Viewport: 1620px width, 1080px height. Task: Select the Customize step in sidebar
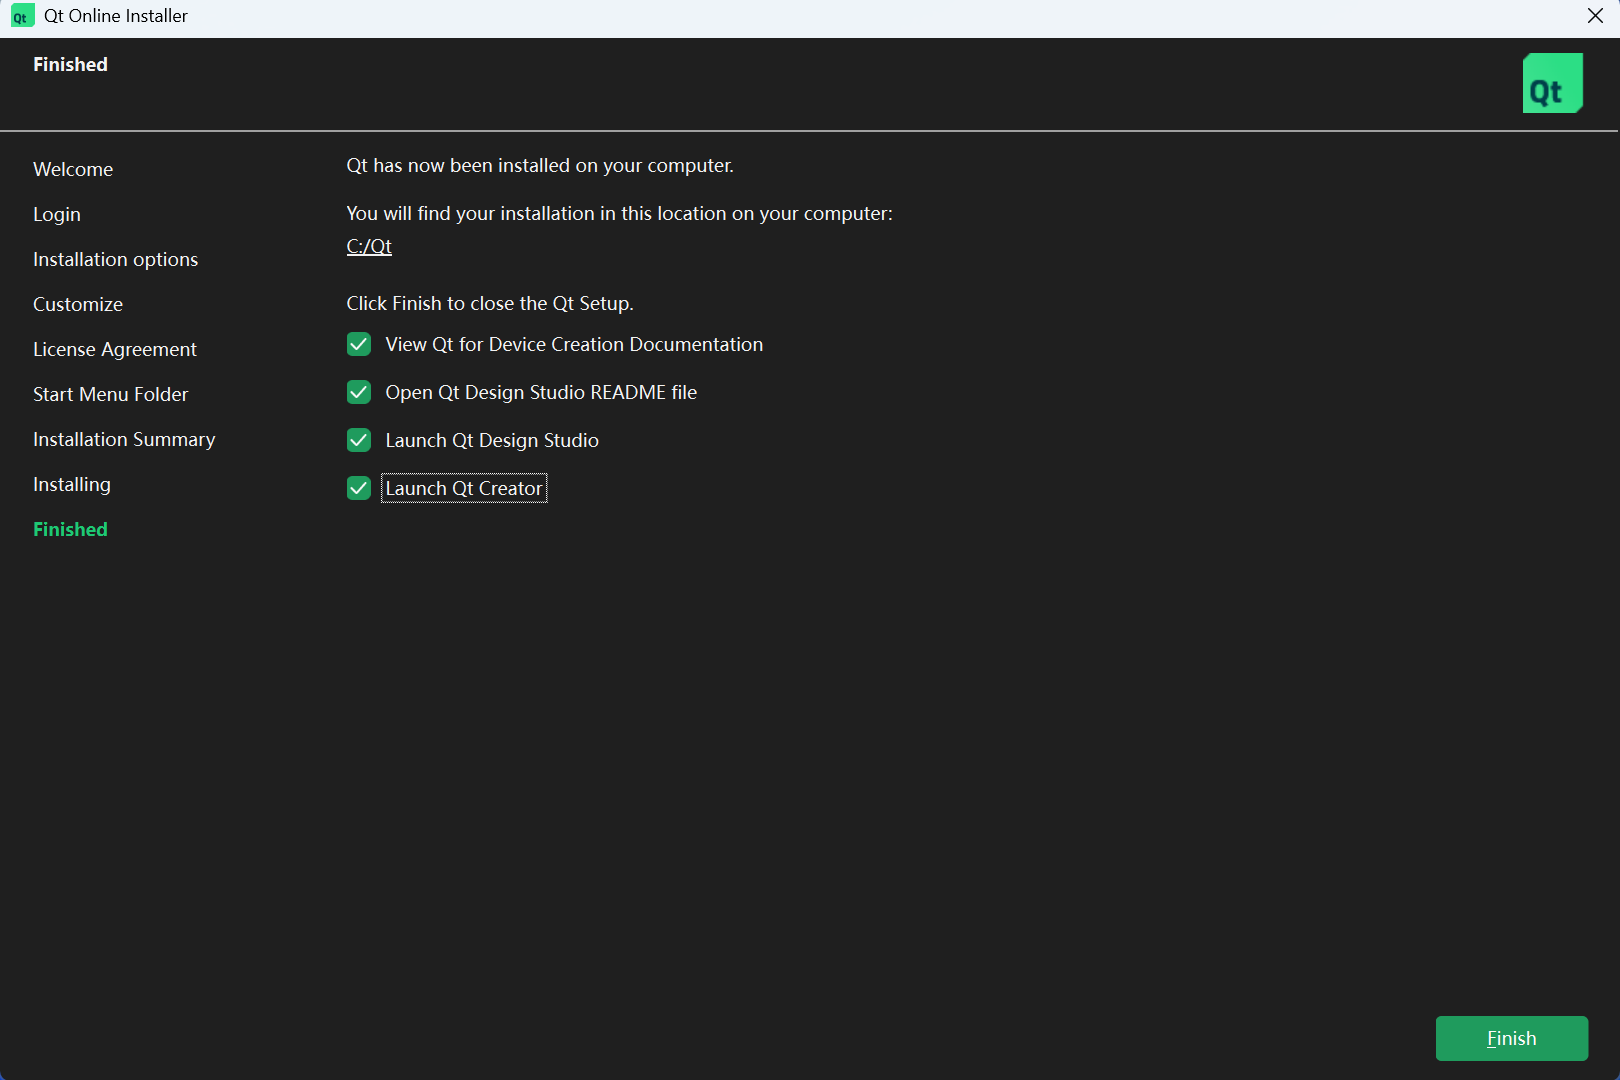pyautogui.click(x=78, y=304)
